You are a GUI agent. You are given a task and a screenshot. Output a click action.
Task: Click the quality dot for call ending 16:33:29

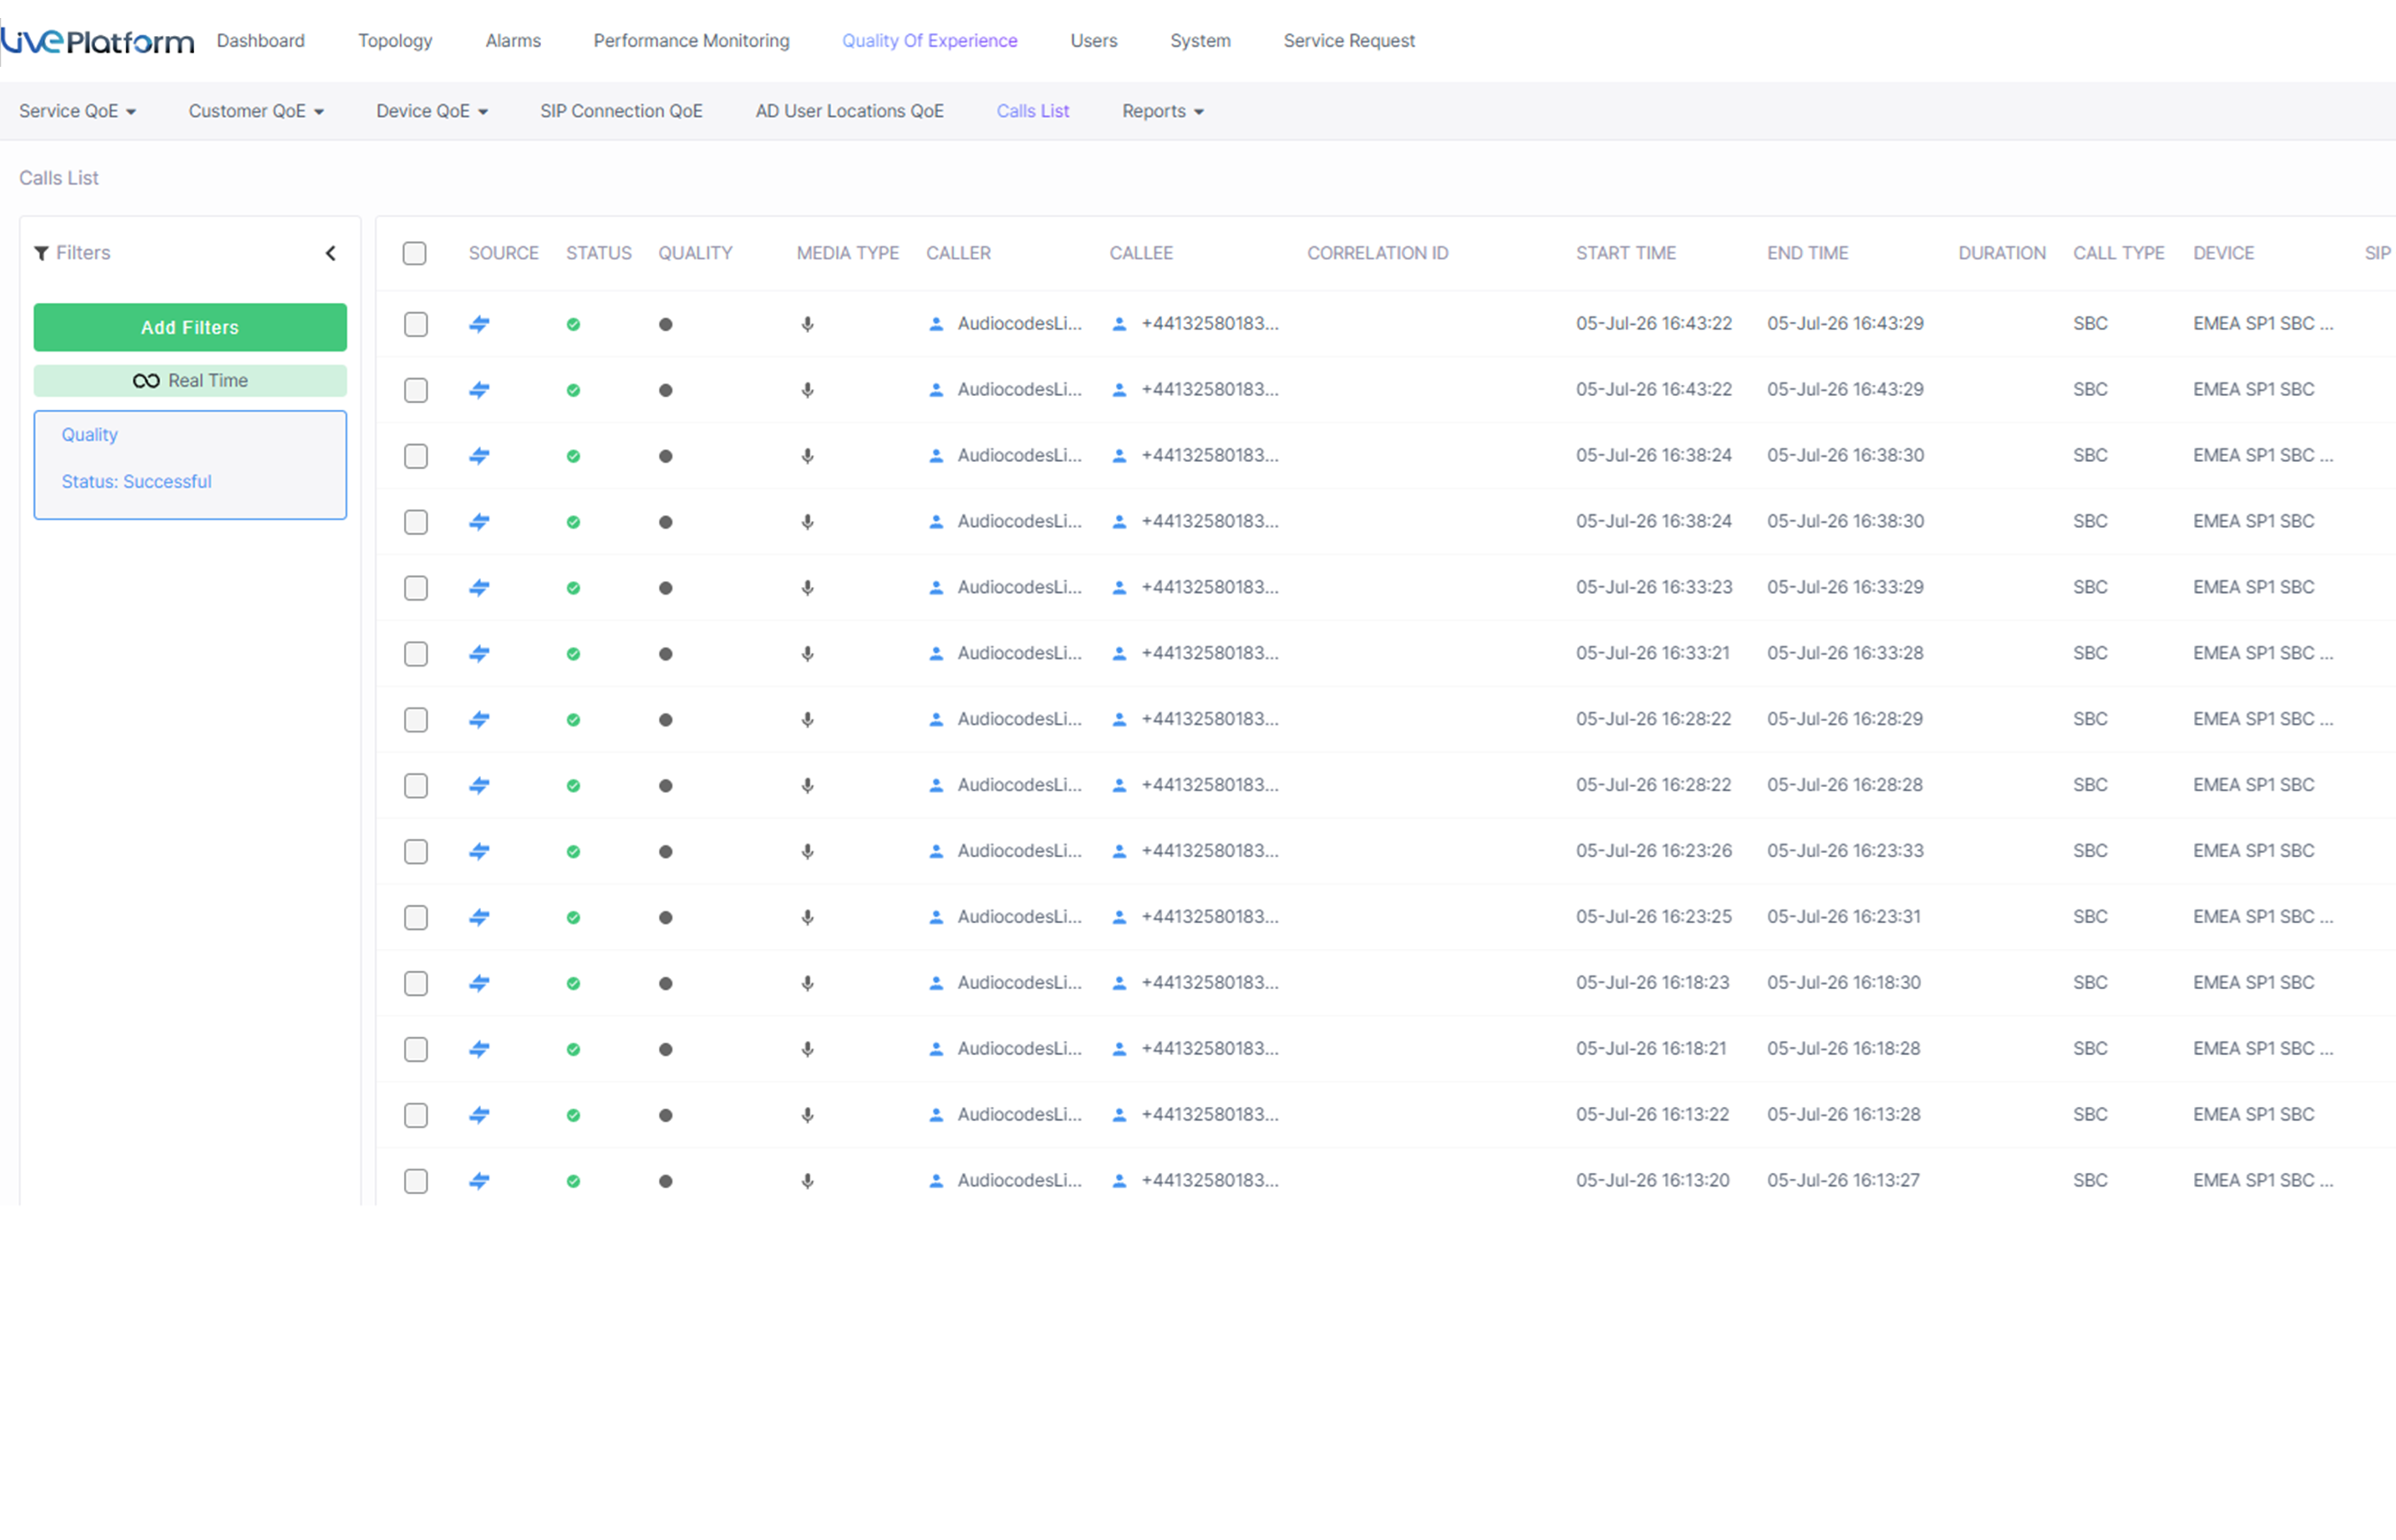666,588
